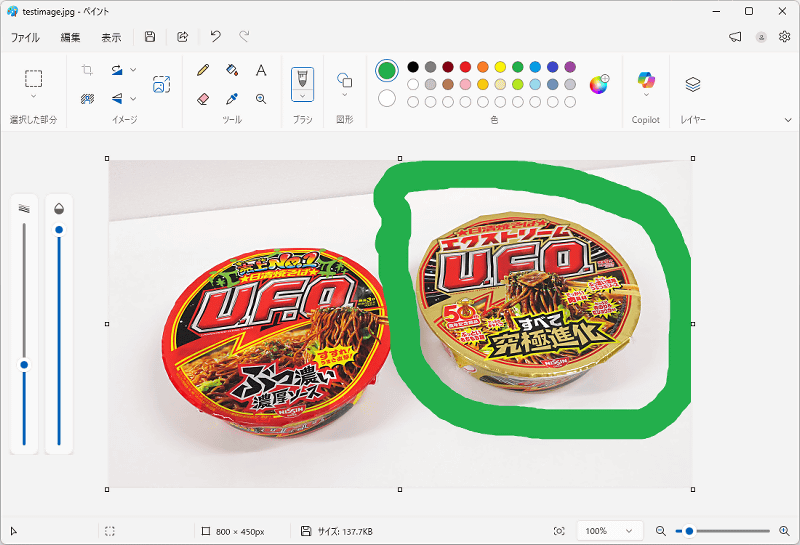The image size is (800, 545).
Task: Click the Shapes tool icon
Action: pos(344,80)
